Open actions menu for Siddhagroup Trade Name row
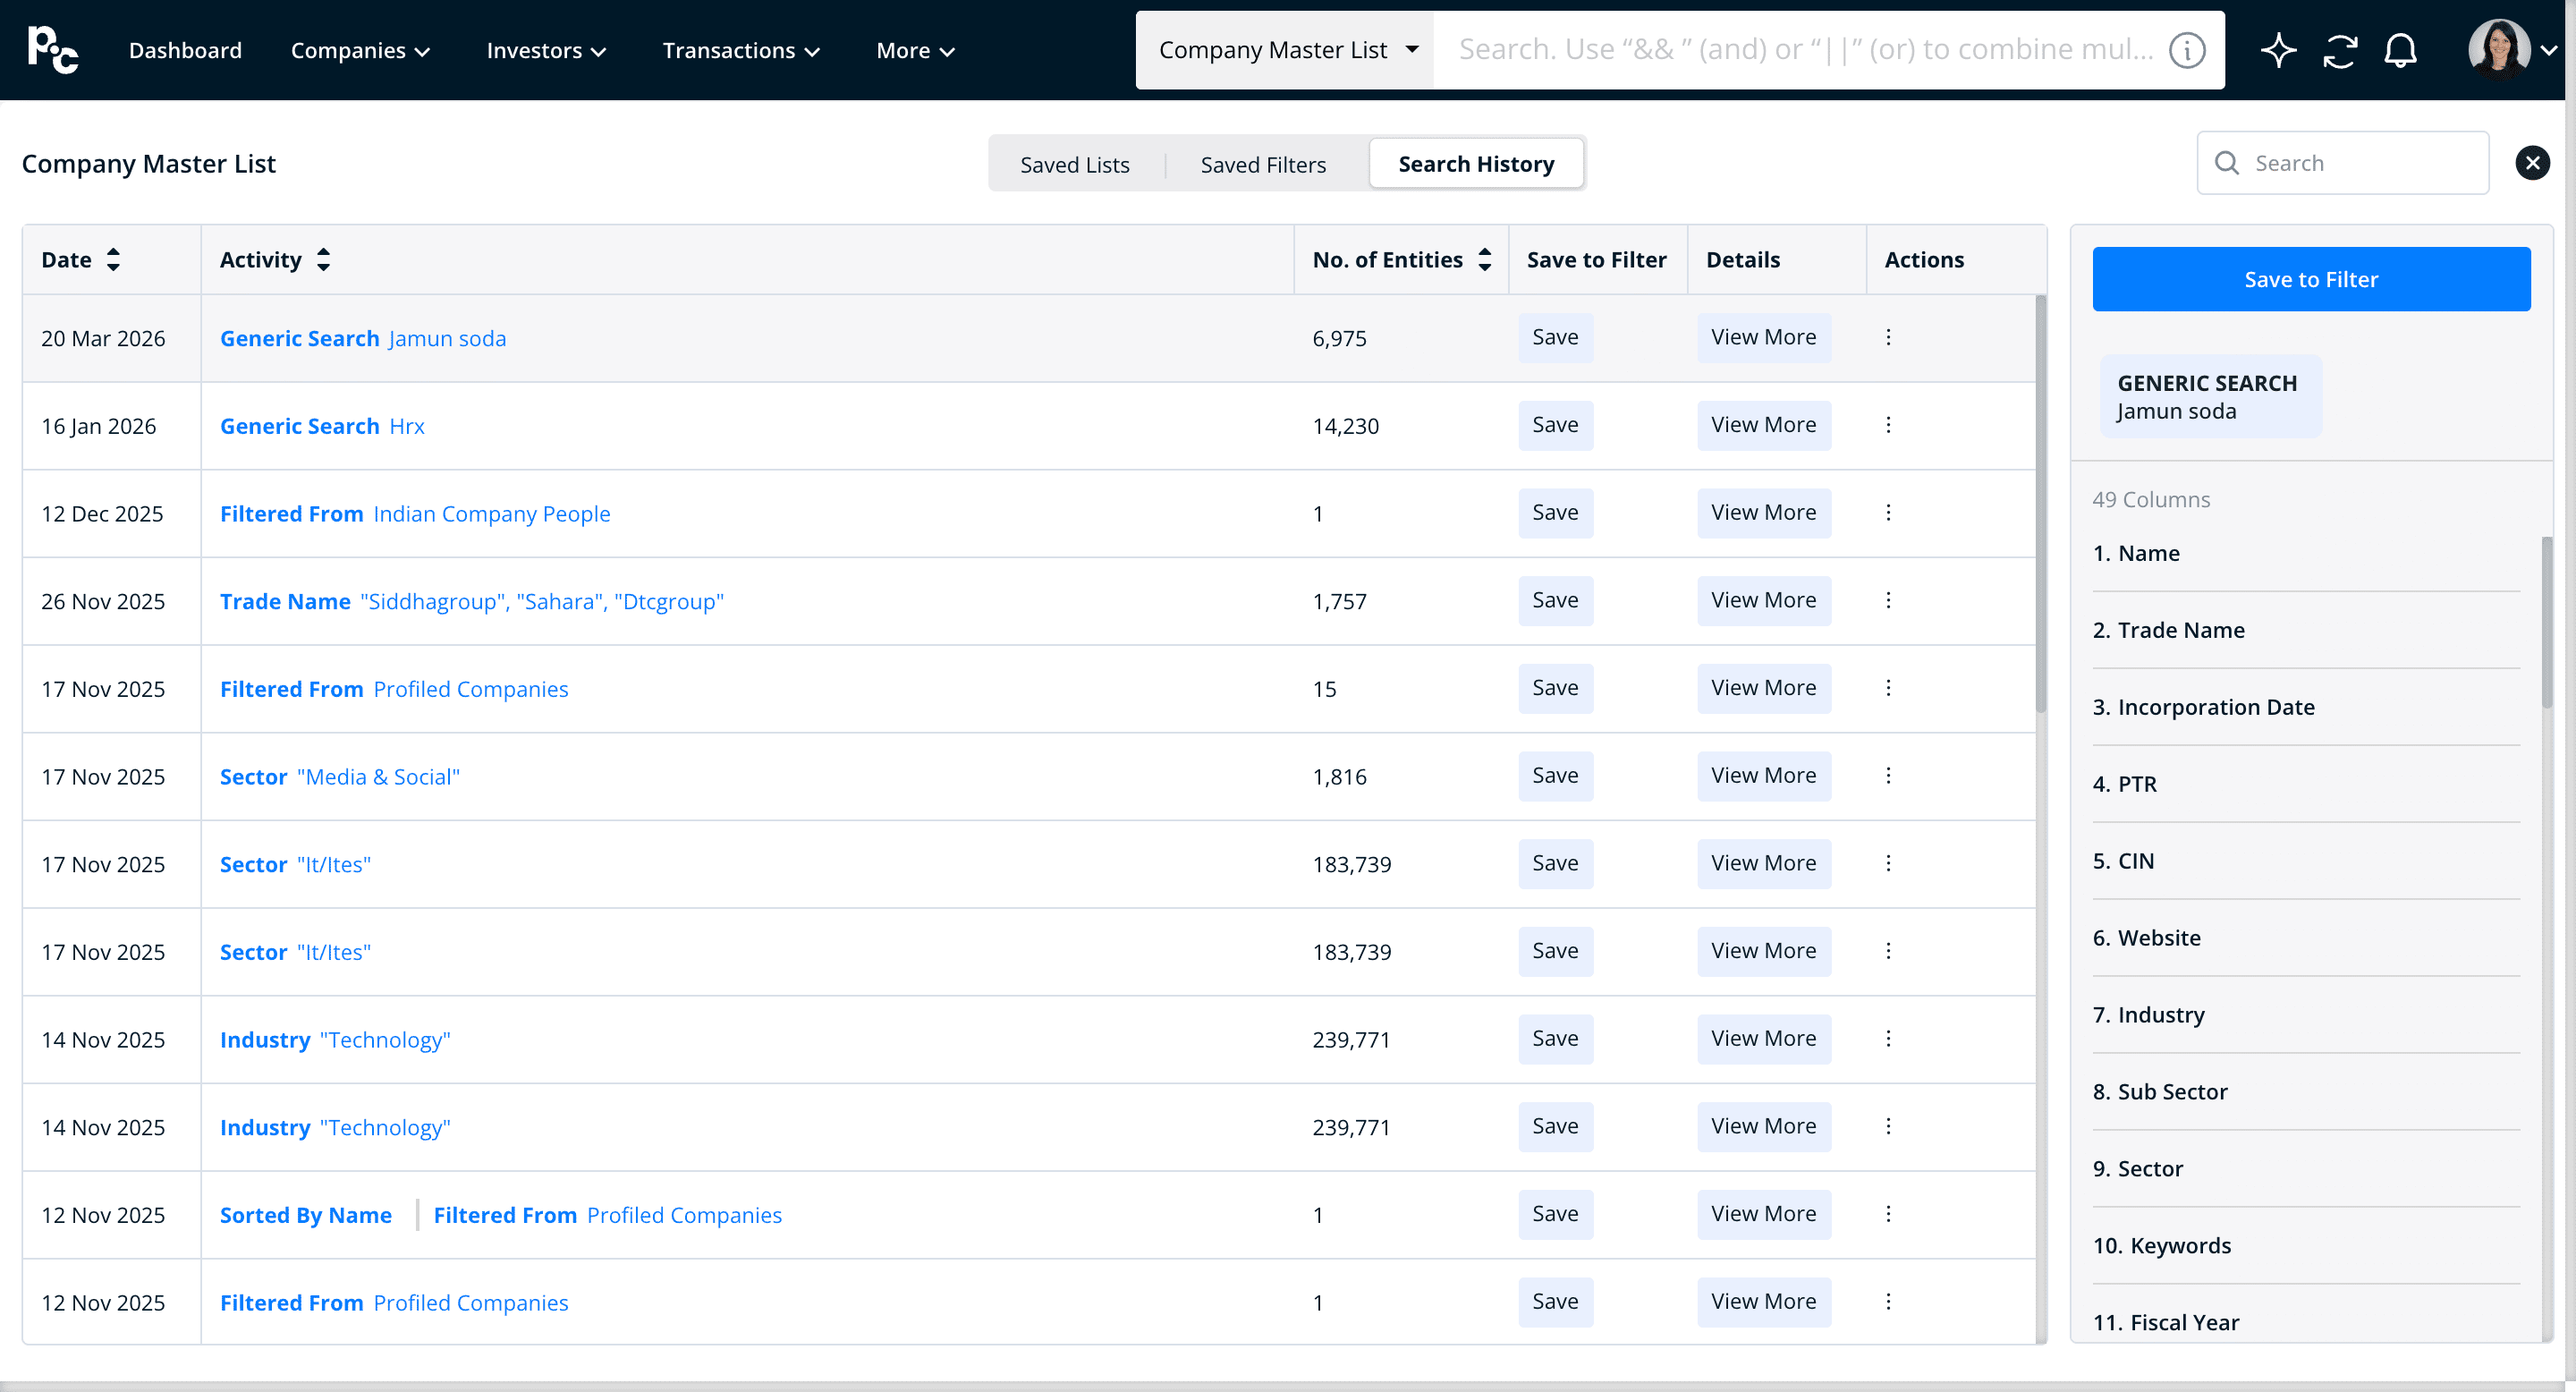The image size is (2576, 1392). [x=1888, y=601]
